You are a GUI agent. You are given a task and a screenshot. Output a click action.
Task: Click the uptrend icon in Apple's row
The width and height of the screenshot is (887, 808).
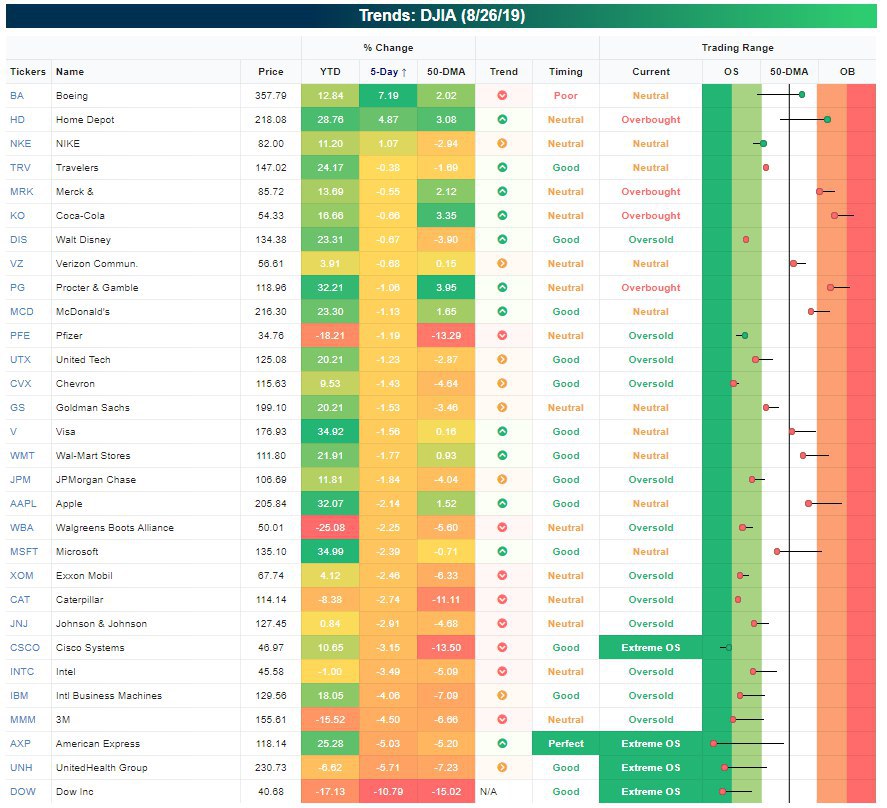click(502, 504)
